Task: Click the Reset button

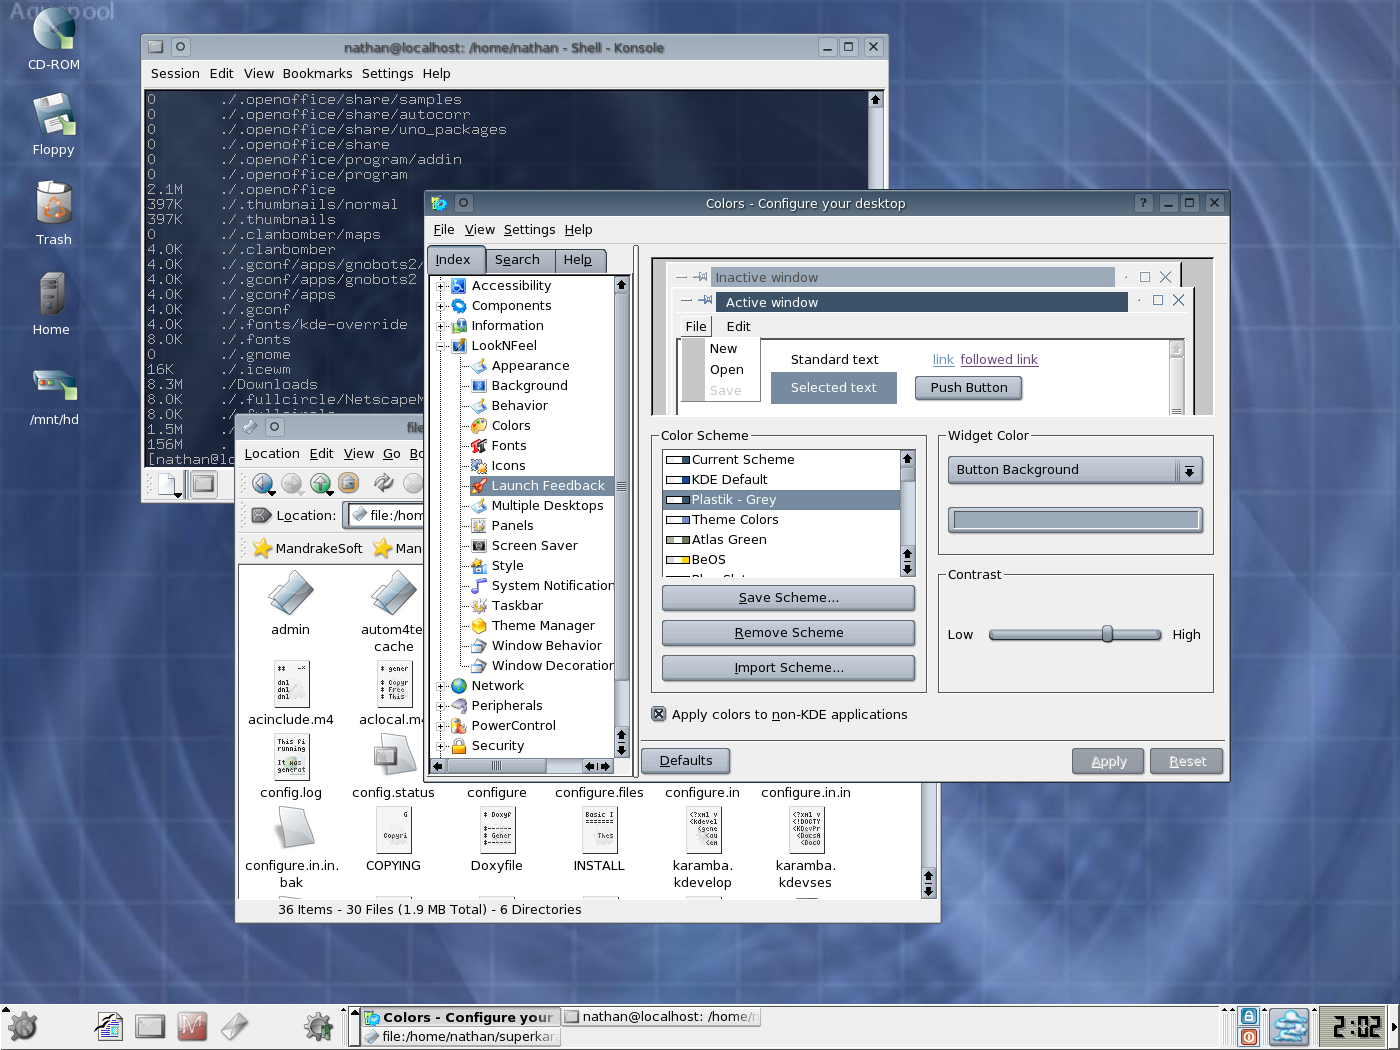Action: click(1187, 762)
